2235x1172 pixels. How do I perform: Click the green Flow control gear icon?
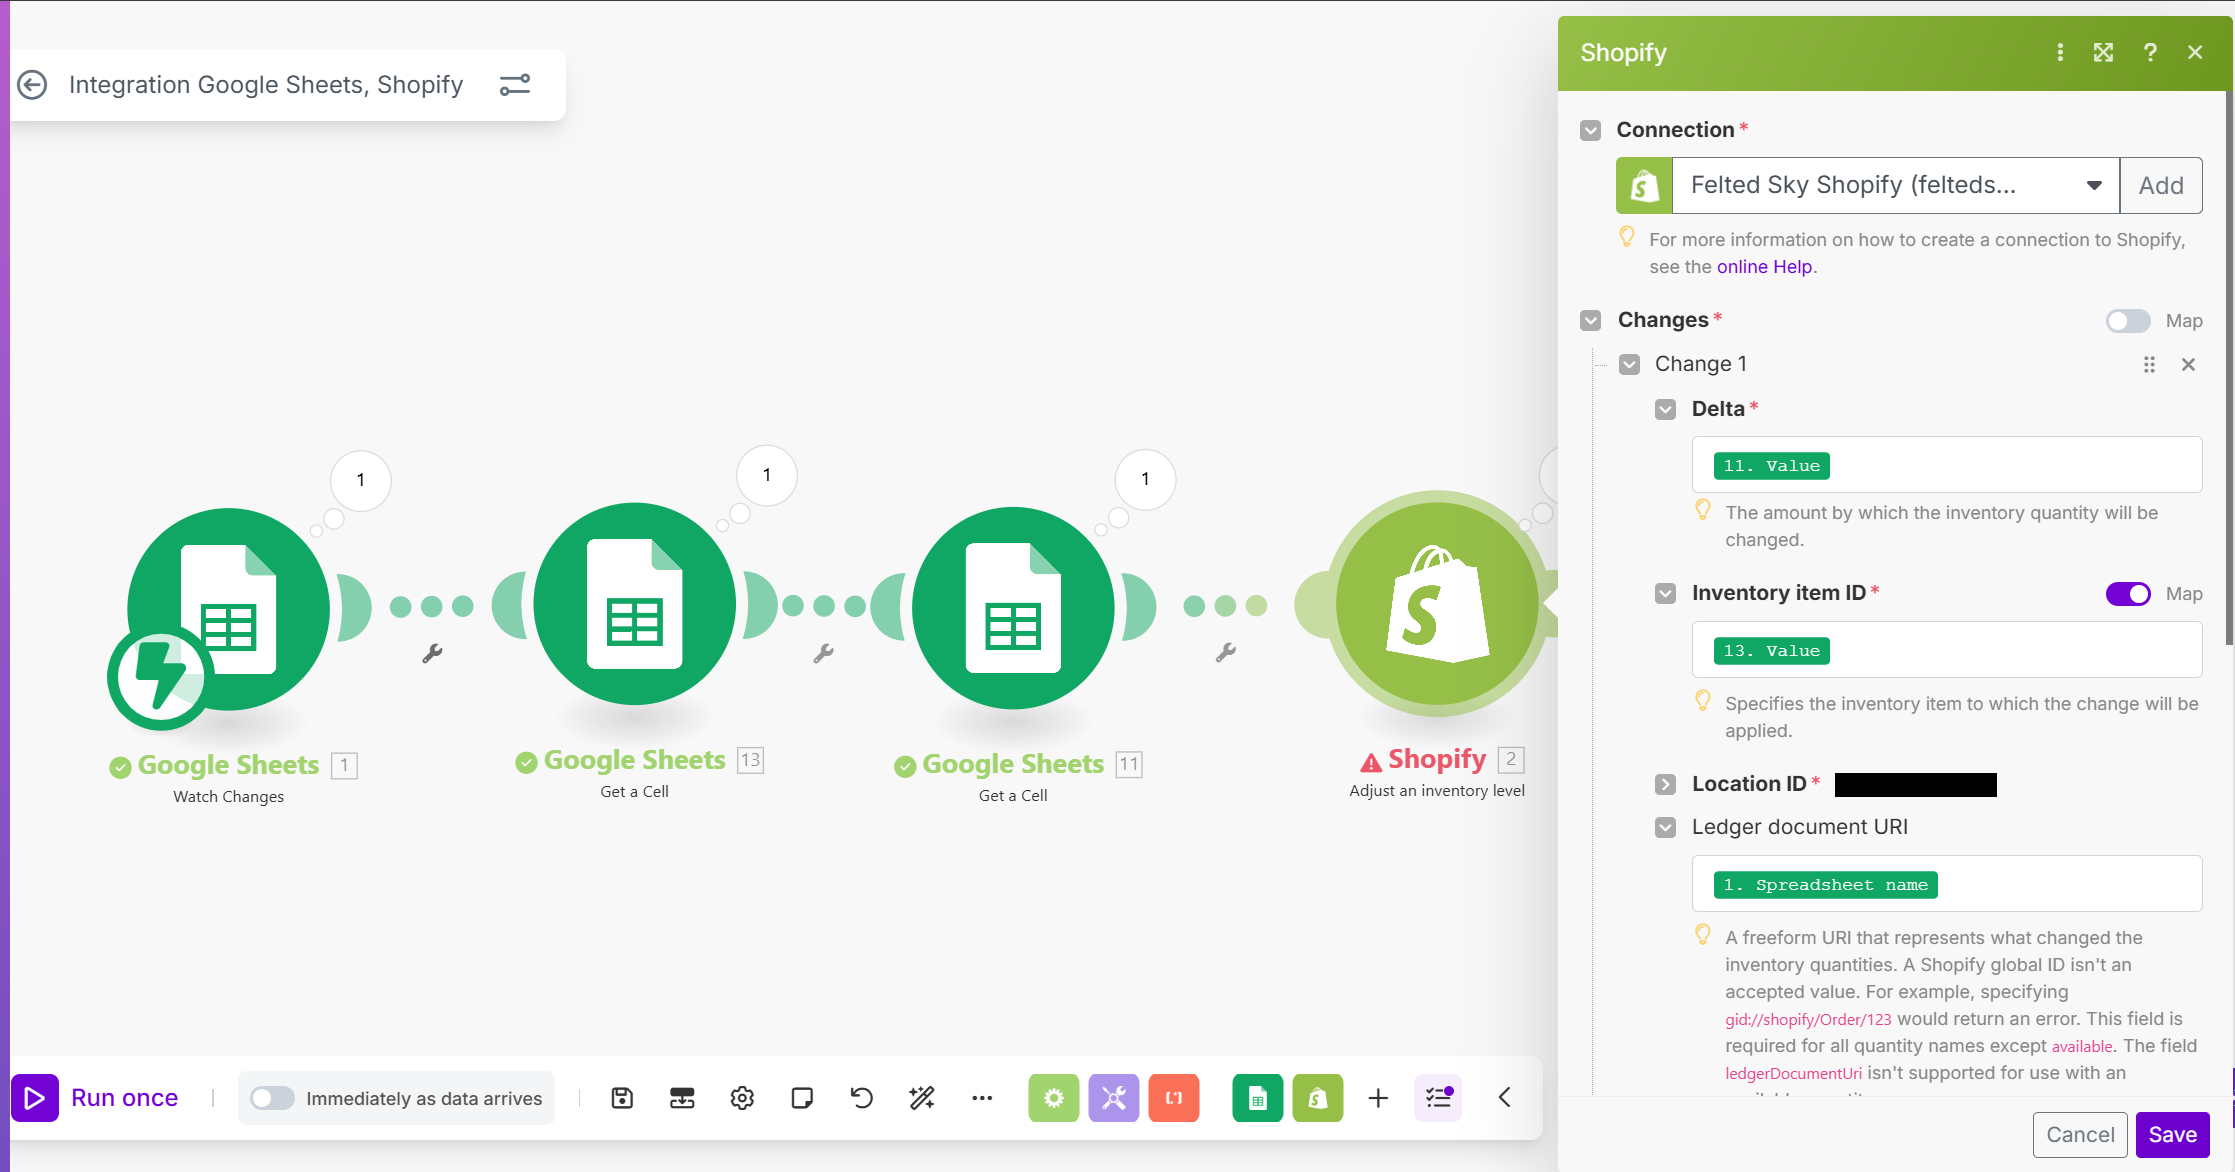[x=1053, y=1098]
